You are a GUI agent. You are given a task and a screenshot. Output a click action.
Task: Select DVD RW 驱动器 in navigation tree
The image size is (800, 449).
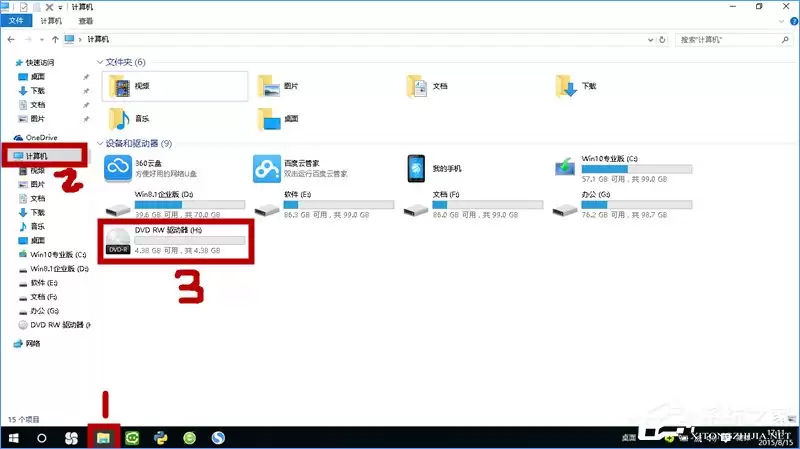click(54, 325)
